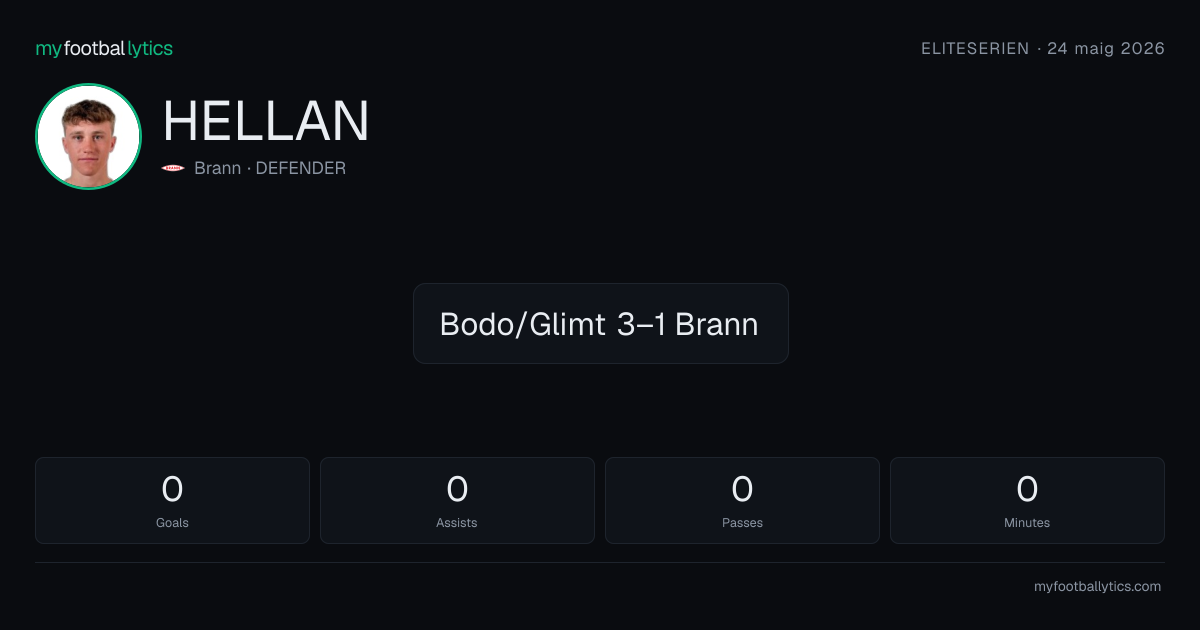Select the Assists stat card
This screenshot has height=630, width=1200.
pyautogui.click(x=457, y=500)
